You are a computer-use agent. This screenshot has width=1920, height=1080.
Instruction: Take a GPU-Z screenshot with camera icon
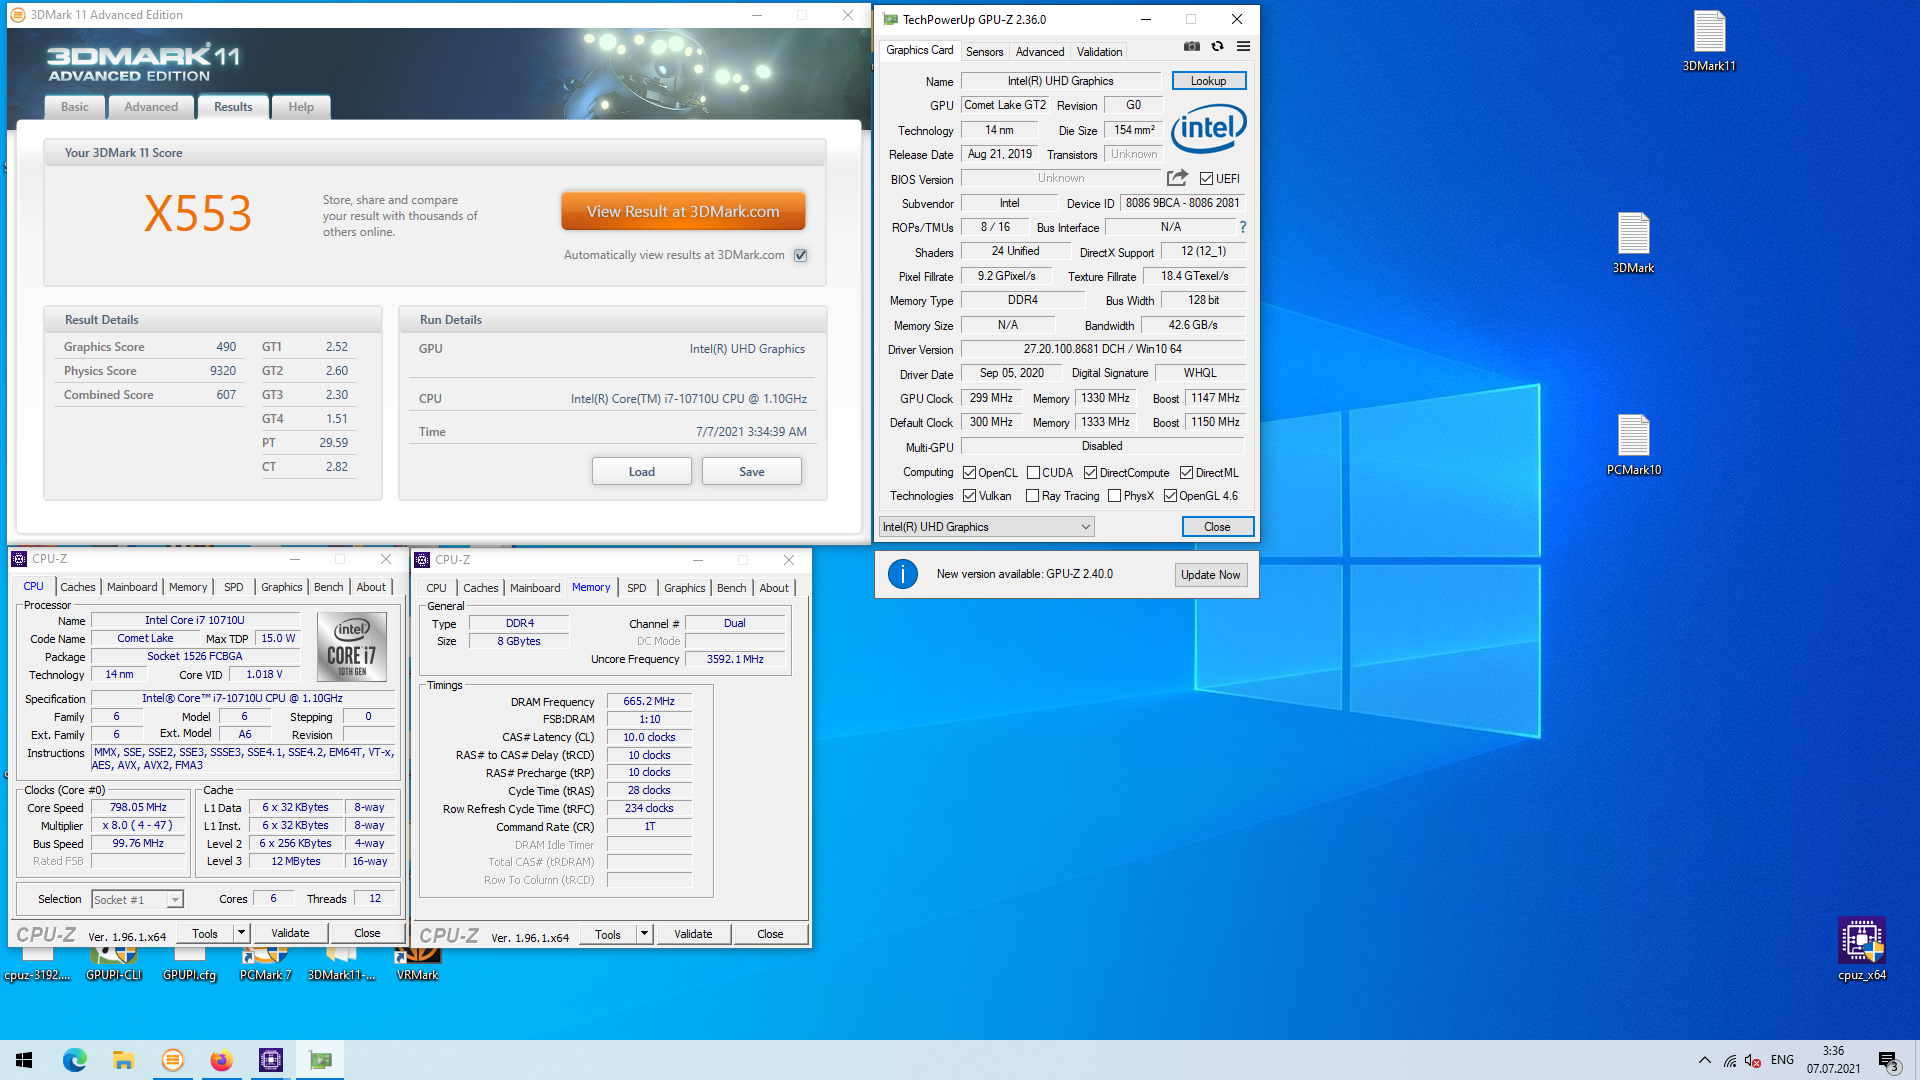pyautogui.click(x=1191, y=46)
